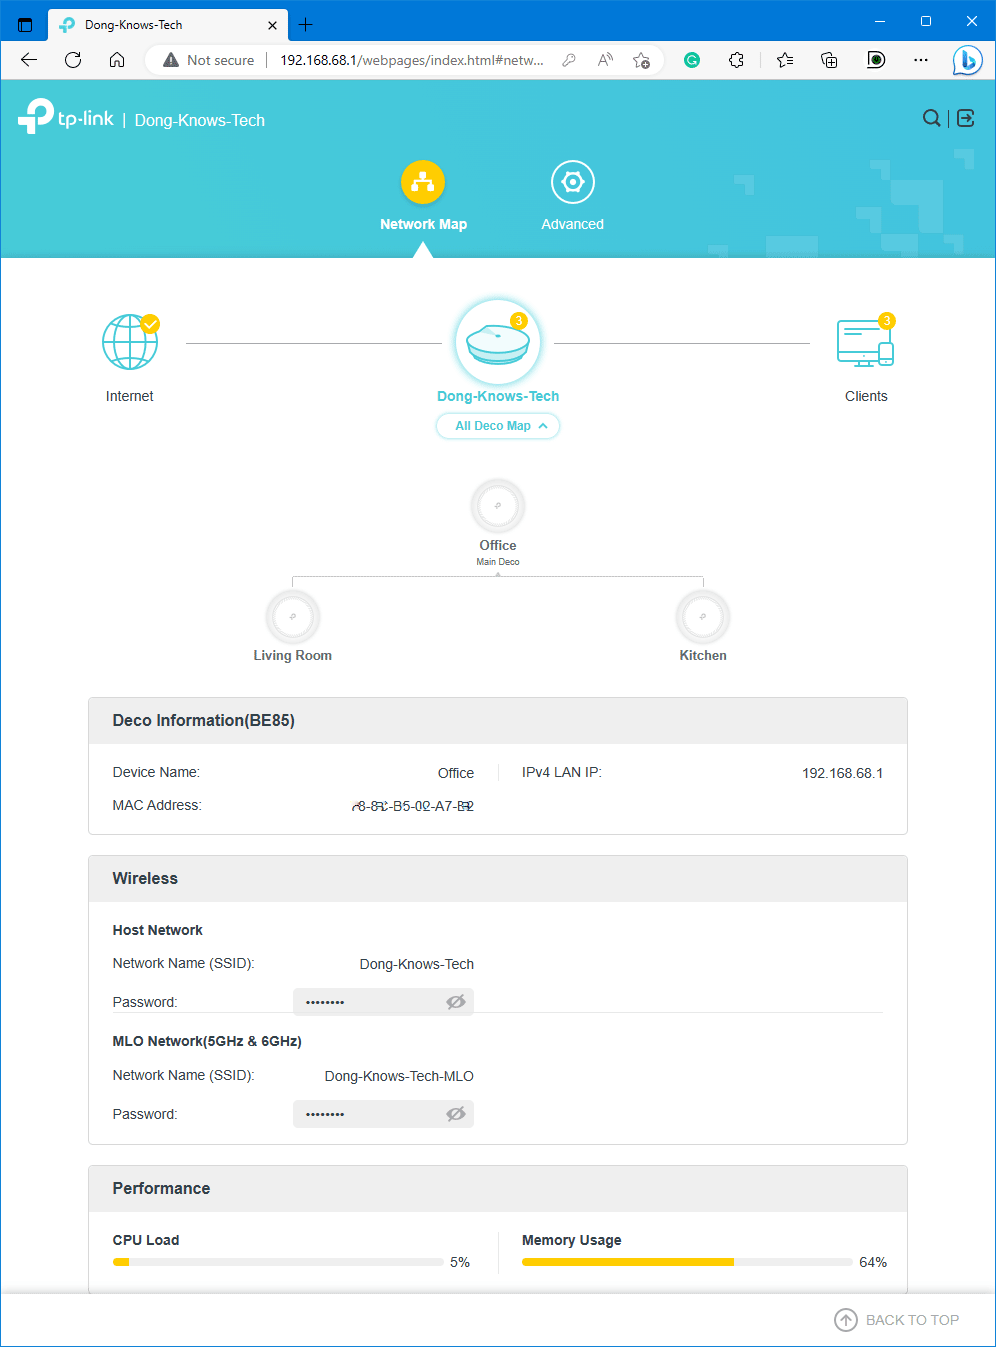
Task: Reveal the Host Network password
Action: pos(456,1001)
